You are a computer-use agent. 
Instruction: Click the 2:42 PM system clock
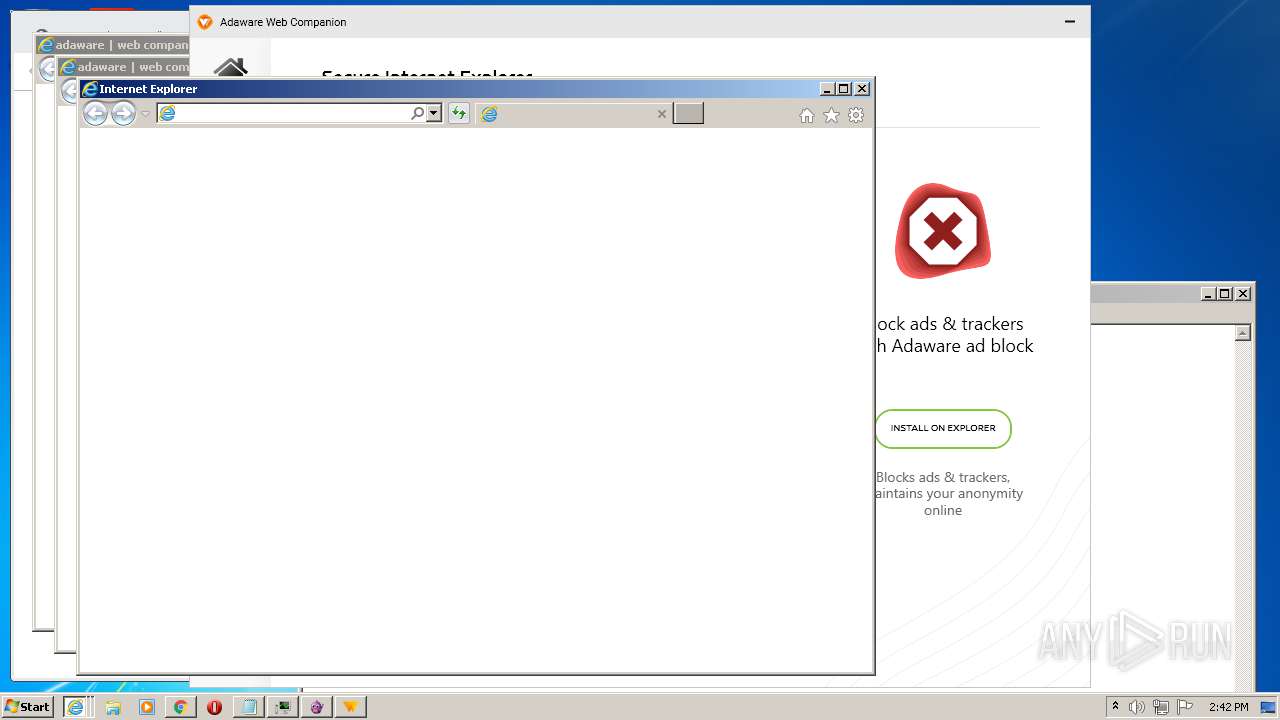coord(1228,707)
